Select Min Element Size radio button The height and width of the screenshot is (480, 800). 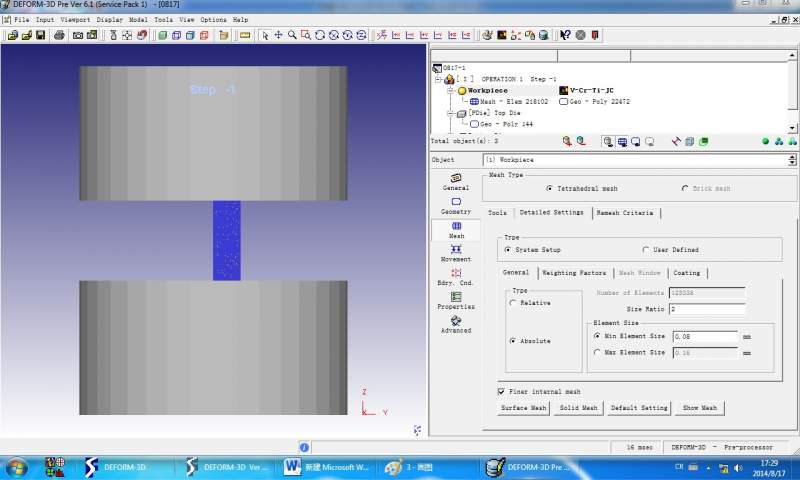(597, 336)
